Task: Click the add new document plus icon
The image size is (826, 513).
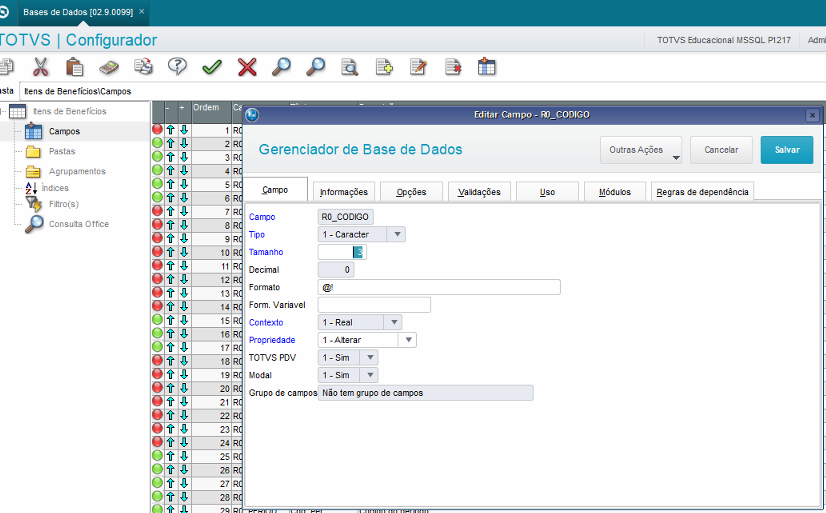Action: (x=384, y=67)
